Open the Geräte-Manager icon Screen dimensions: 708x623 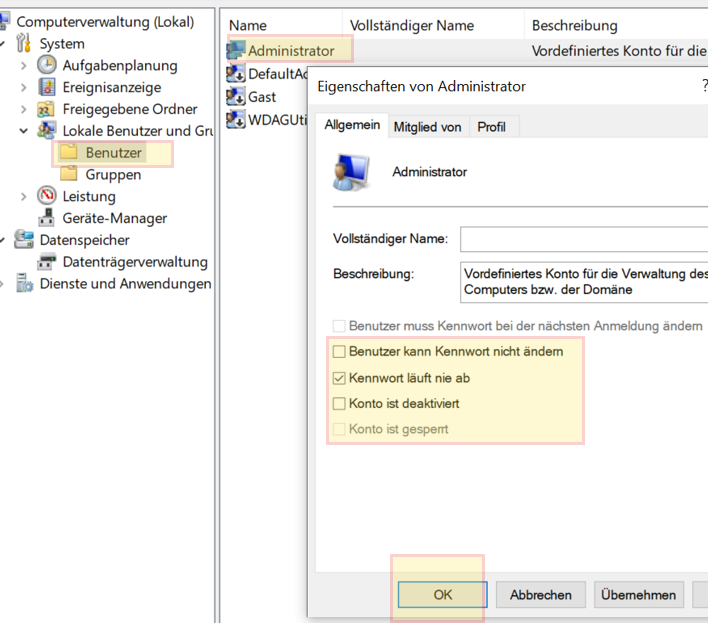point(47,218)
